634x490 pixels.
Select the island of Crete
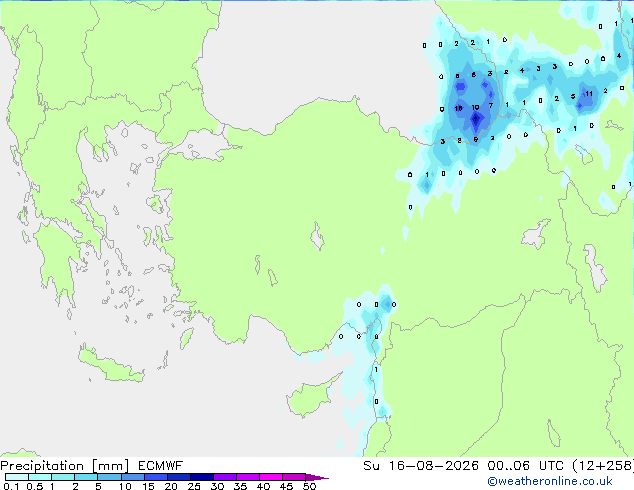pyautogui.click(x=111, y=365)
